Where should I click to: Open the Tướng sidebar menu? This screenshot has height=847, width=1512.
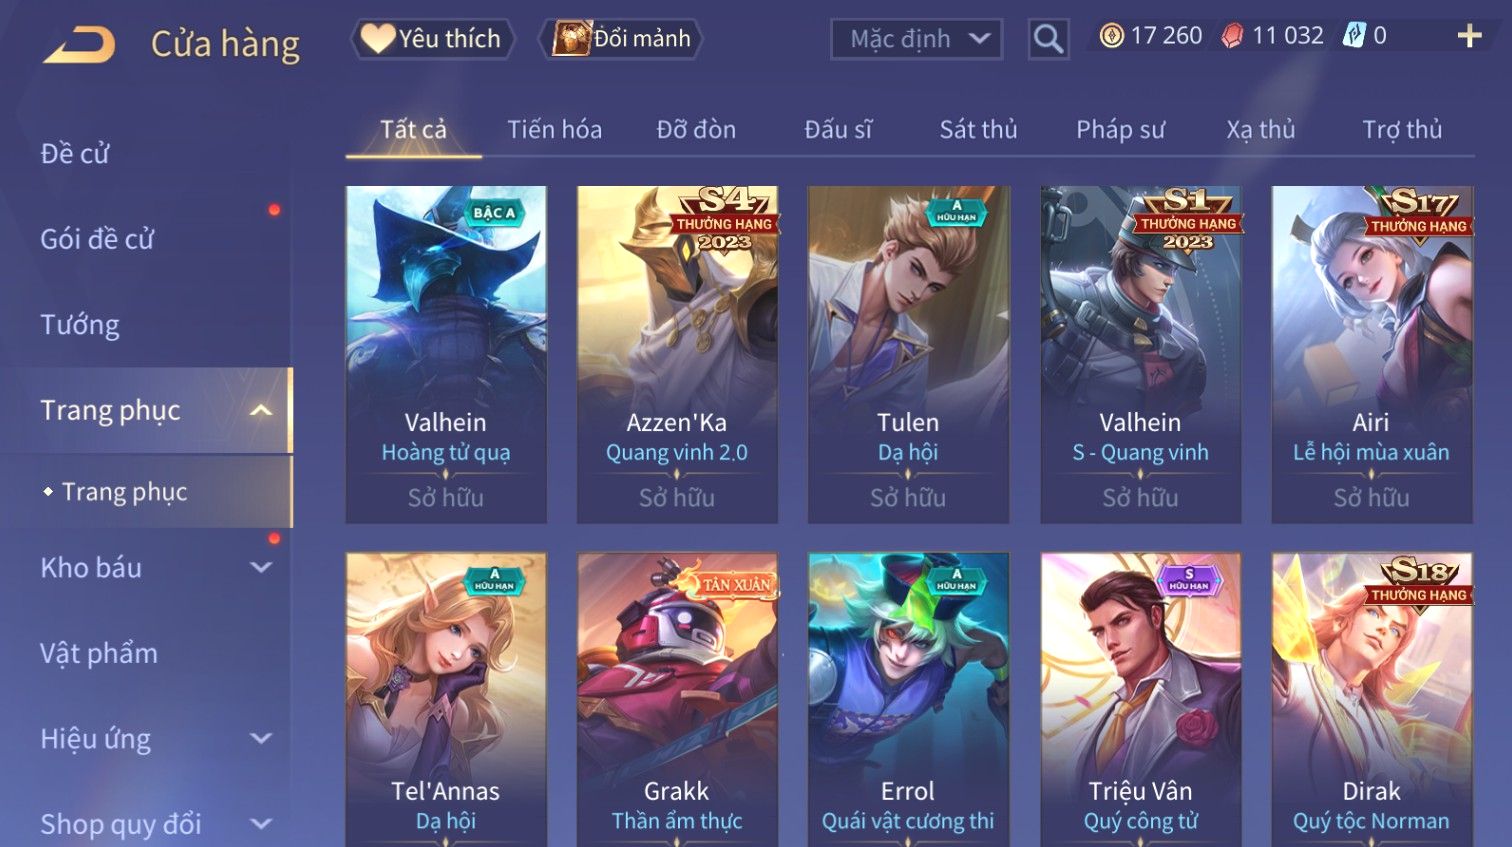(x=80, y=325)
